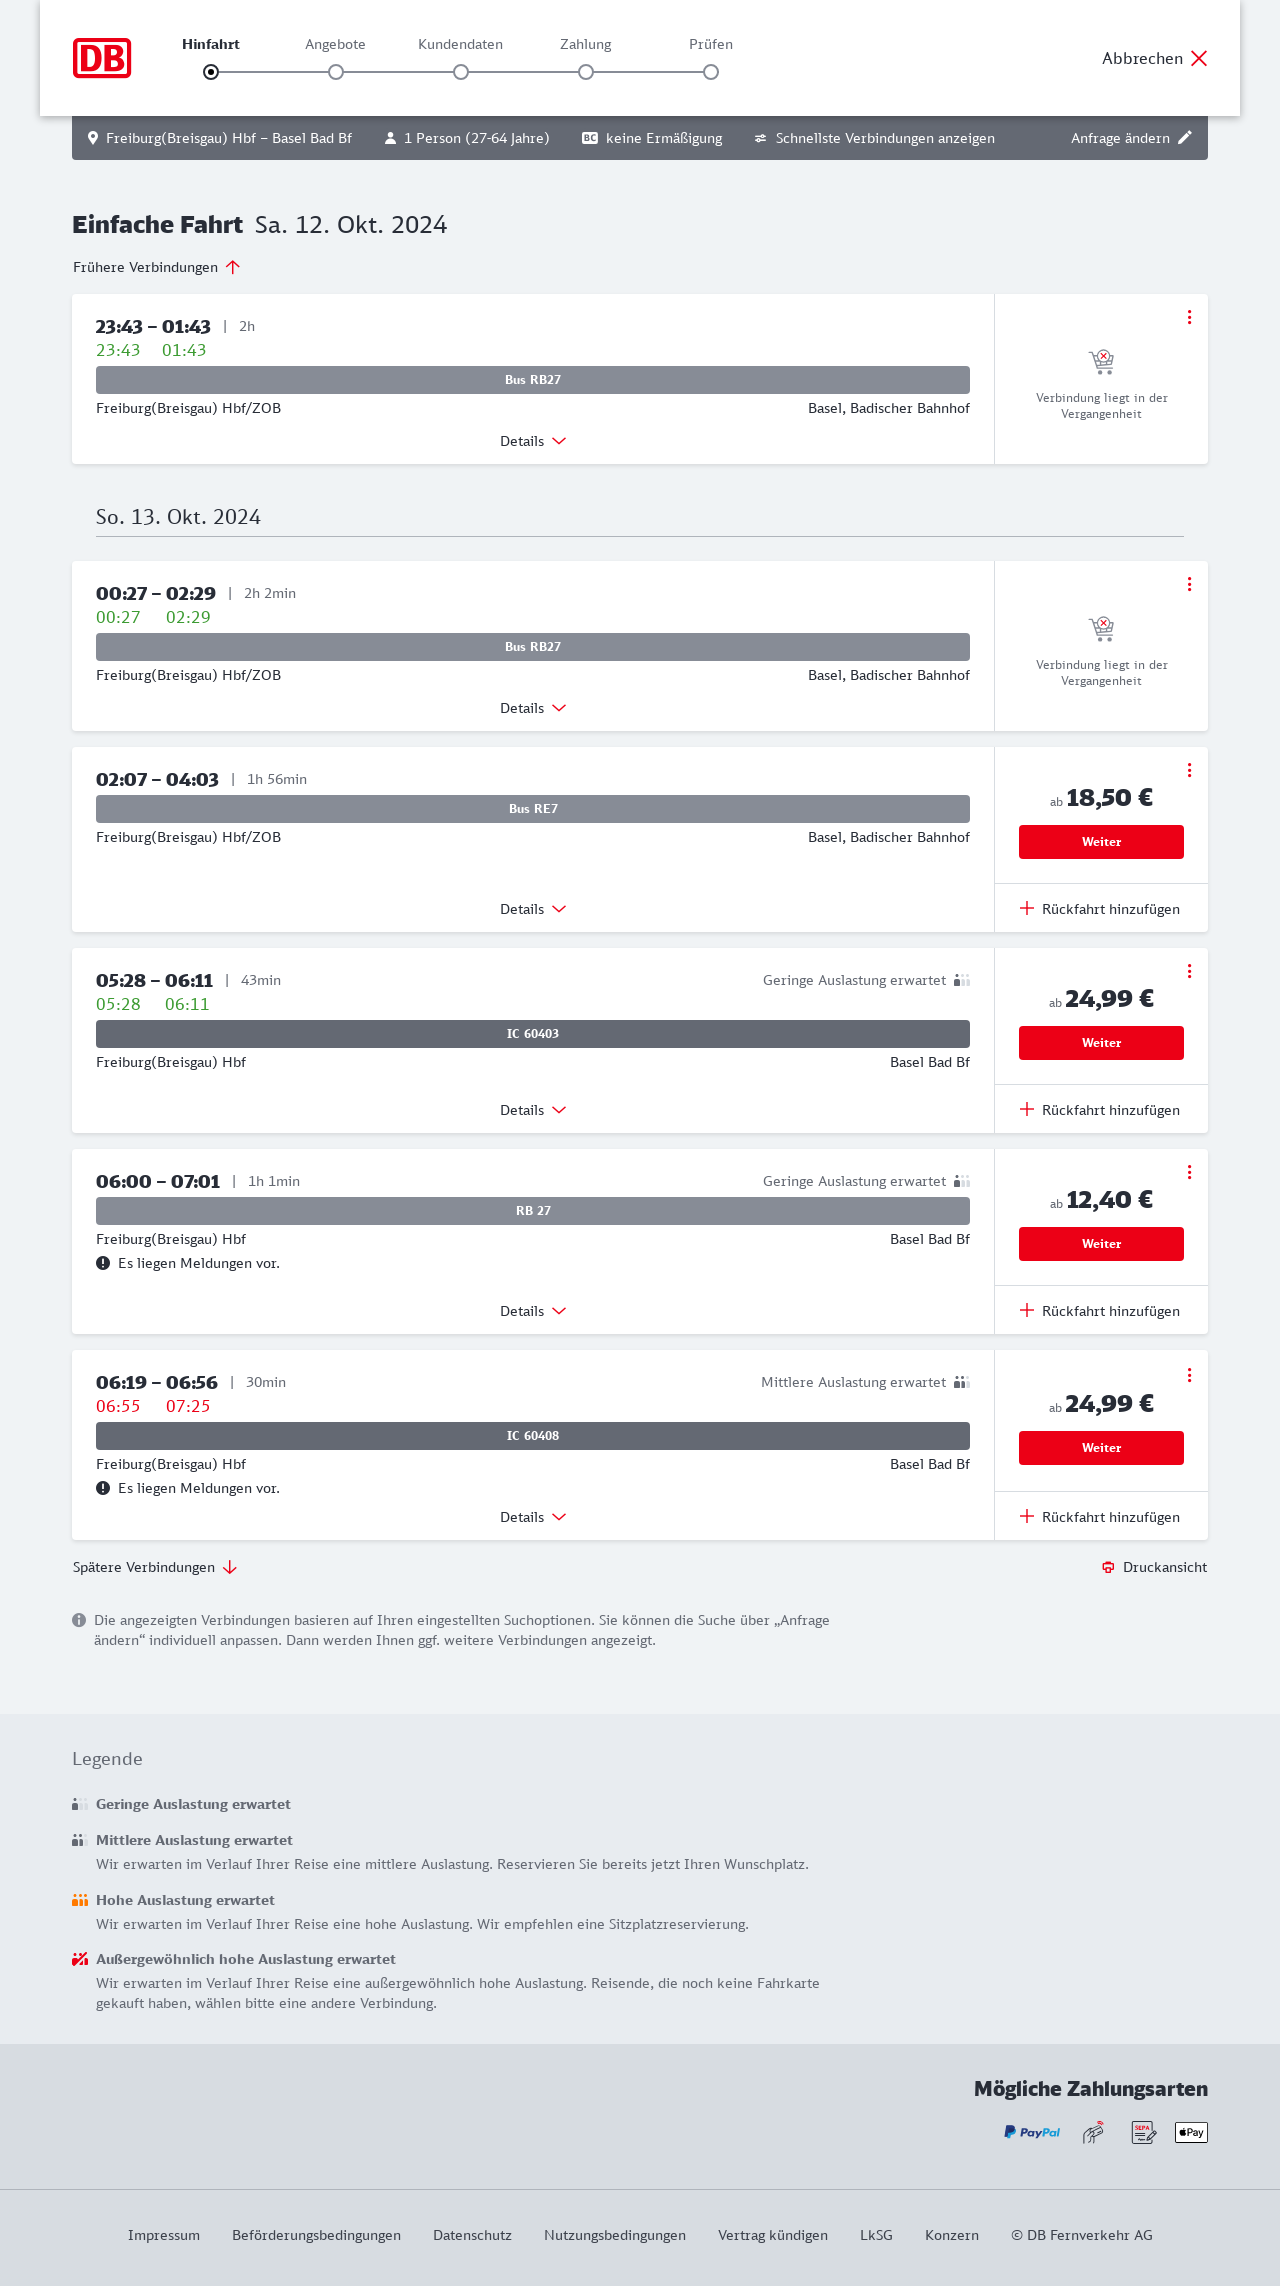Select the Angebote progress step circle
1280x2286 pixels.
click(x=336, y=72)
